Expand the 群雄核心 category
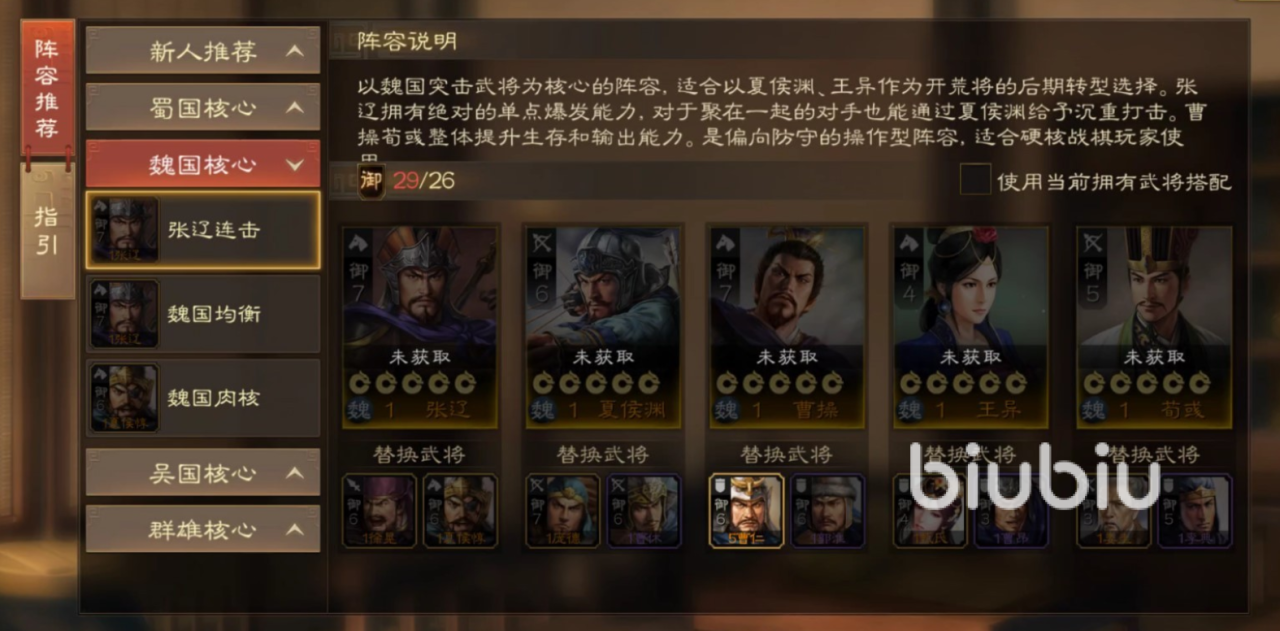Screen dimensions: 1280x631 point(203,528)
